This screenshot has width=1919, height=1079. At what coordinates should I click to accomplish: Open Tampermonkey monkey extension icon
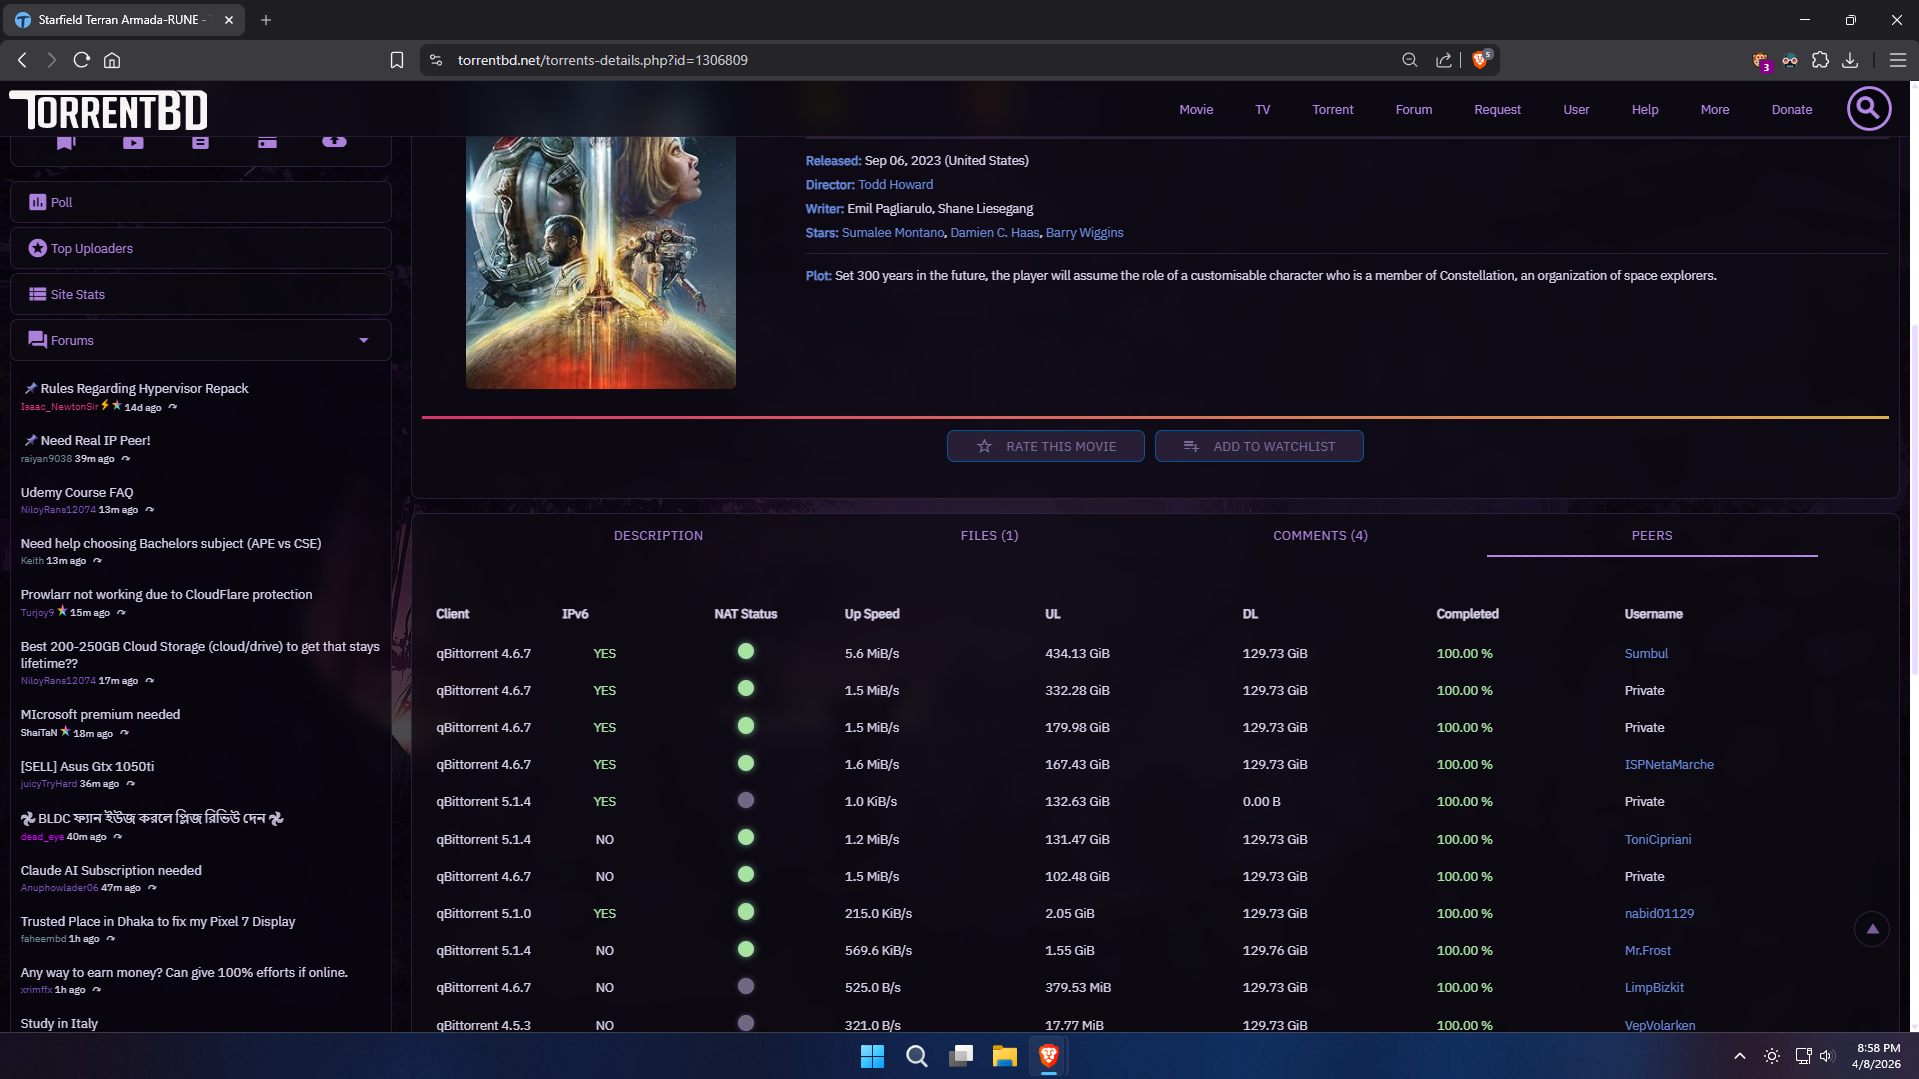[1761, 61]
